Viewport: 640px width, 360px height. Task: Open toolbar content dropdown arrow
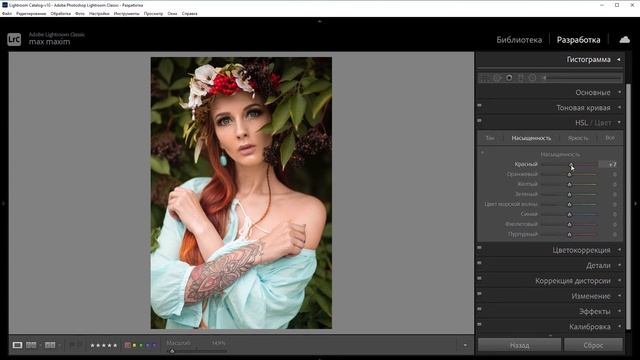click(465, 345)
